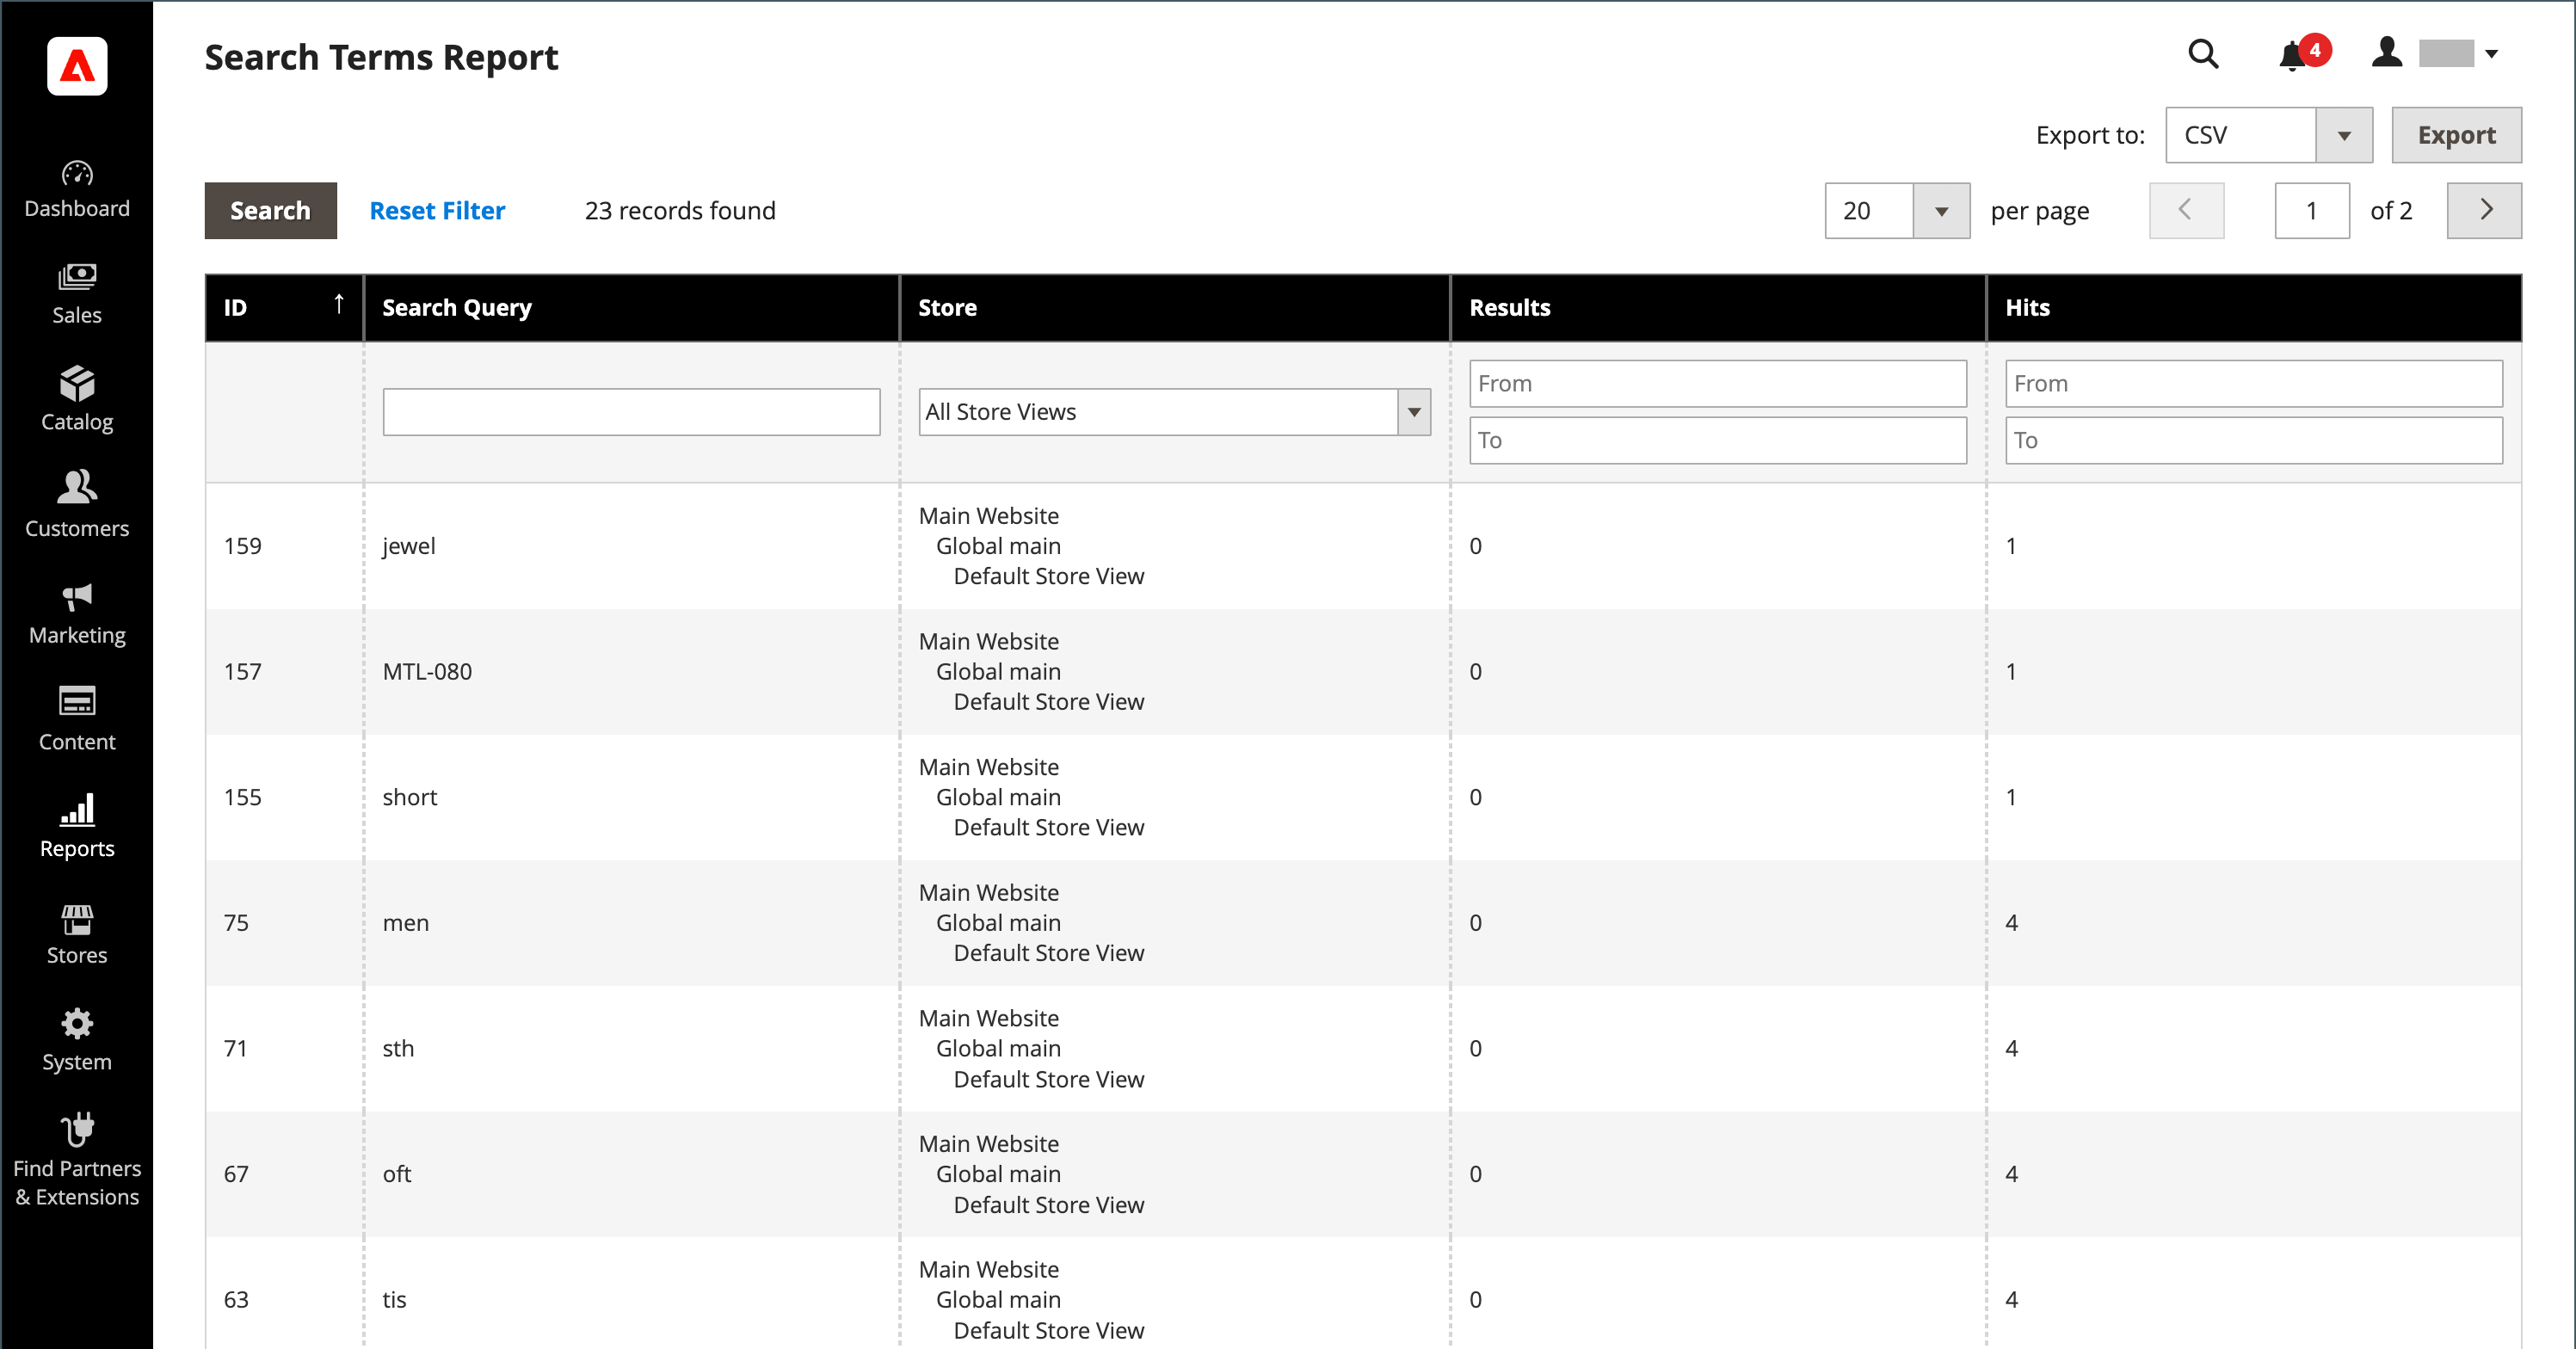Click the Results From filter field
2576x1349 pixels.
point(1717,384)
